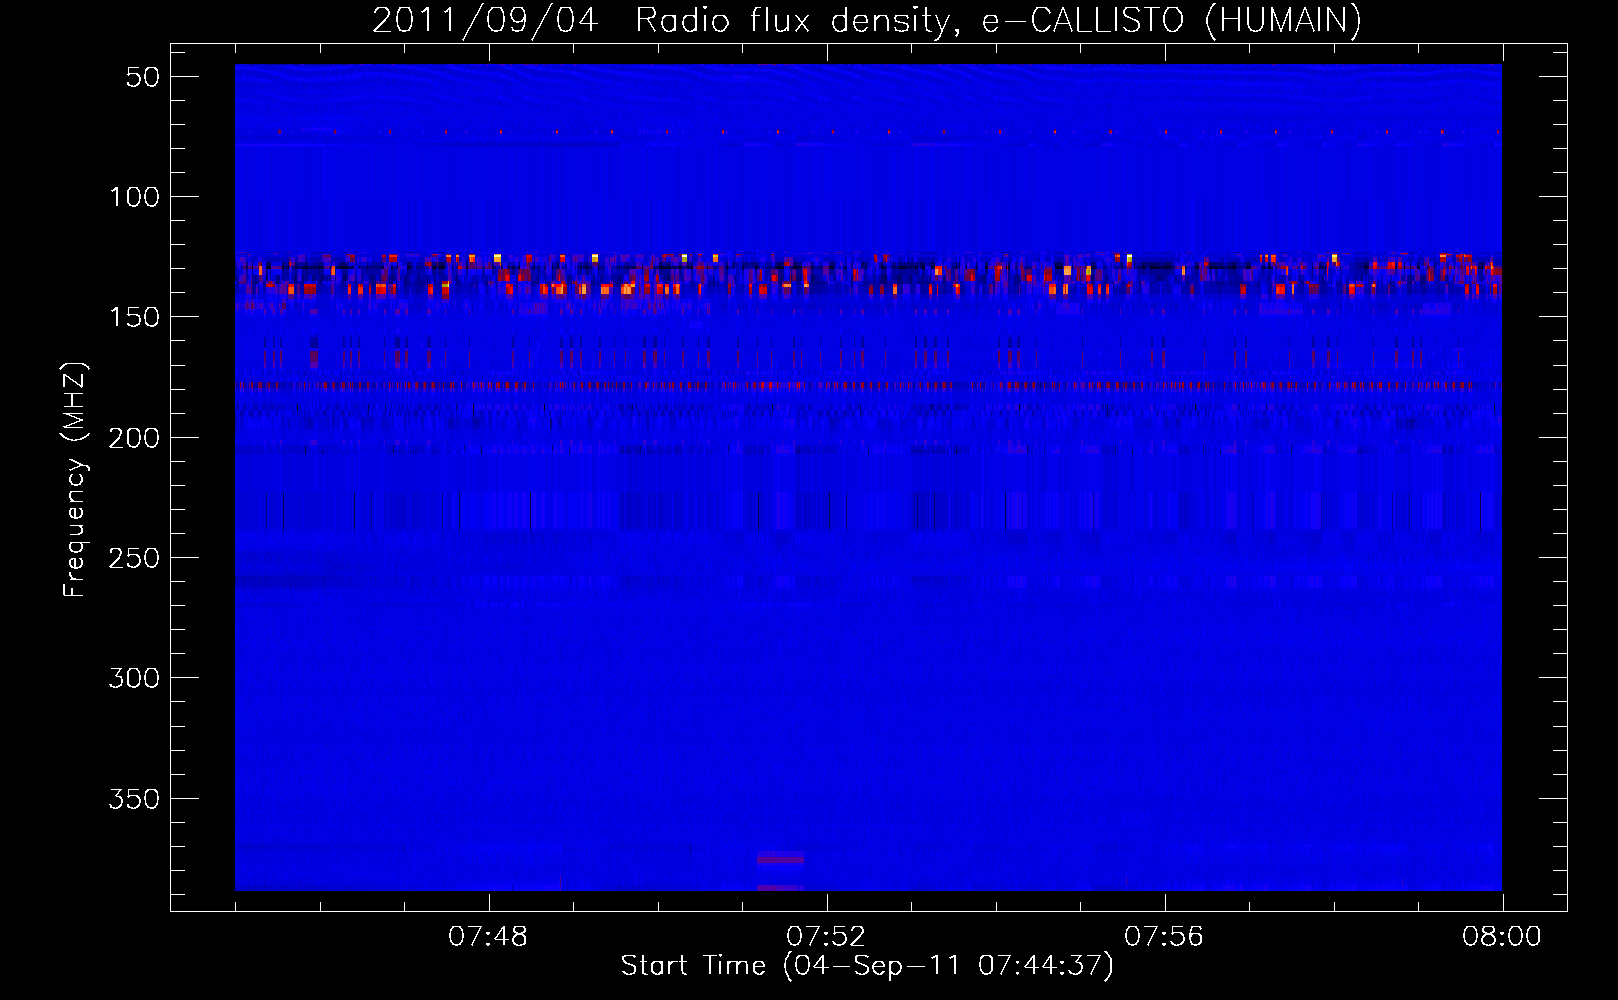Click the plot title mentioning e-CALLISTO (HUMAIN)
The height and width of the screenshot is (1000, 1618).
click(x=867, y=20)
